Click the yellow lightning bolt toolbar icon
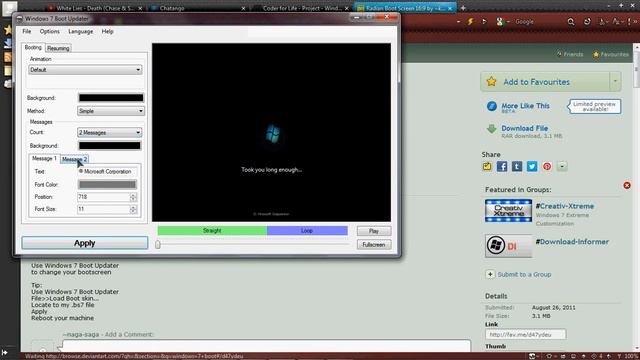The width and height of the screenshot is (640, 360). 470,21
